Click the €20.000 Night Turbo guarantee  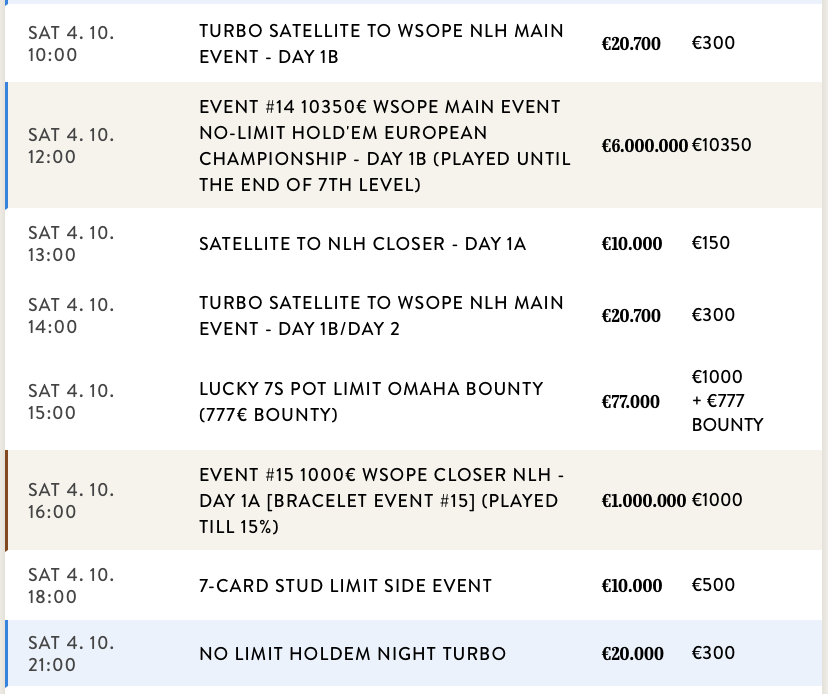pyautogui.click(x=632, y=654)
